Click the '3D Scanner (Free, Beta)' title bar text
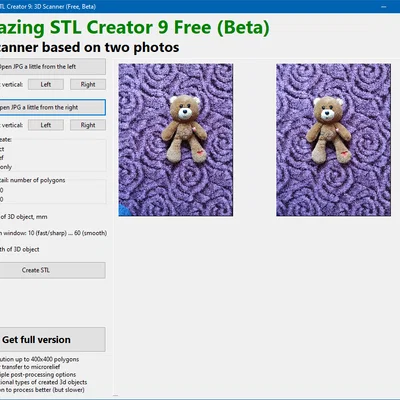Image resolution: width=400 pixels, height=400 pixels. 65,7
